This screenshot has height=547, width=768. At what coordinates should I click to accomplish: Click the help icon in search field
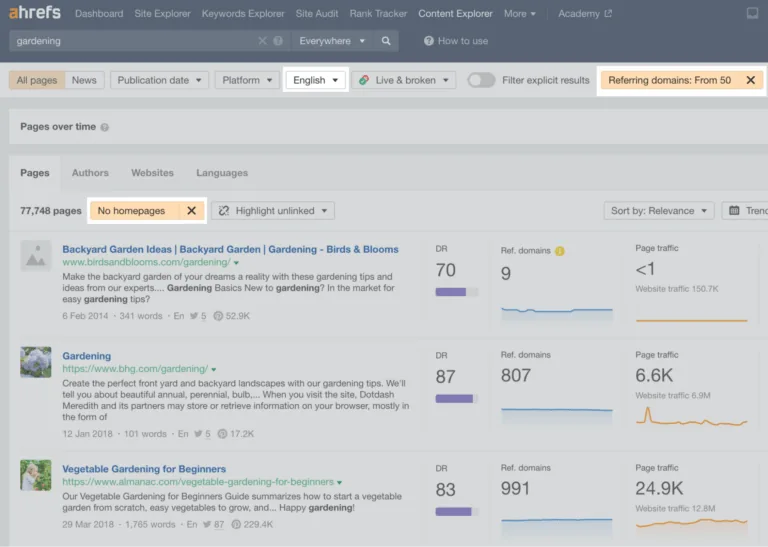point(278,41)
